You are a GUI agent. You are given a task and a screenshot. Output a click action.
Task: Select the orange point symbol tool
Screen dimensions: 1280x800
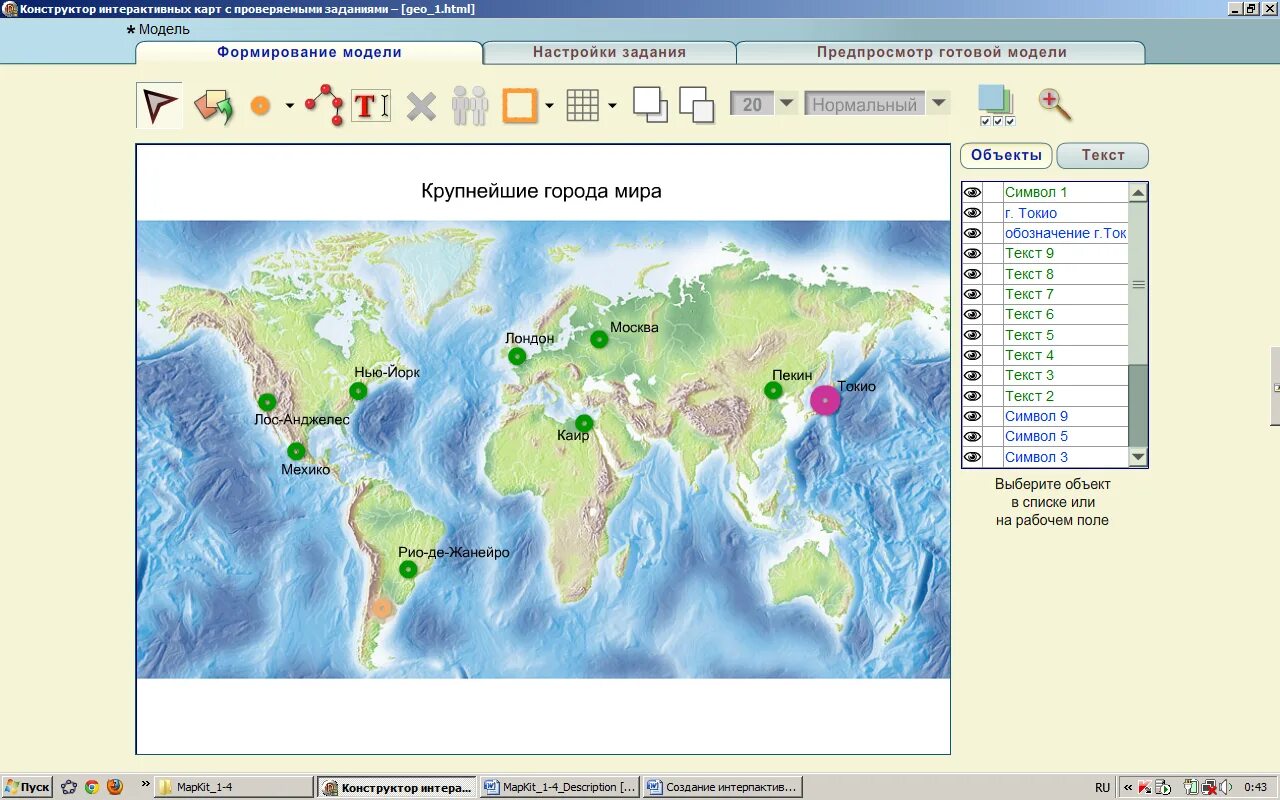(261, 105)
